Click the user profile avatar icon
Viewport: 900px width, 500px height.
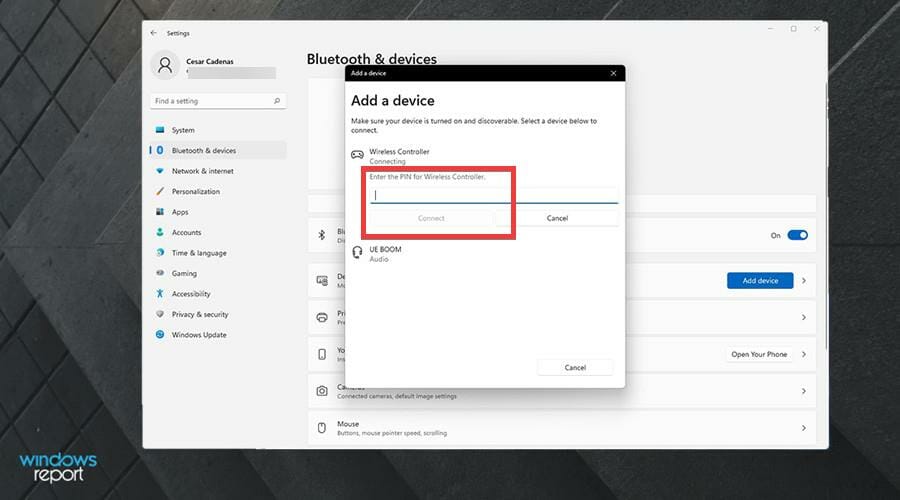pos(165,65)
